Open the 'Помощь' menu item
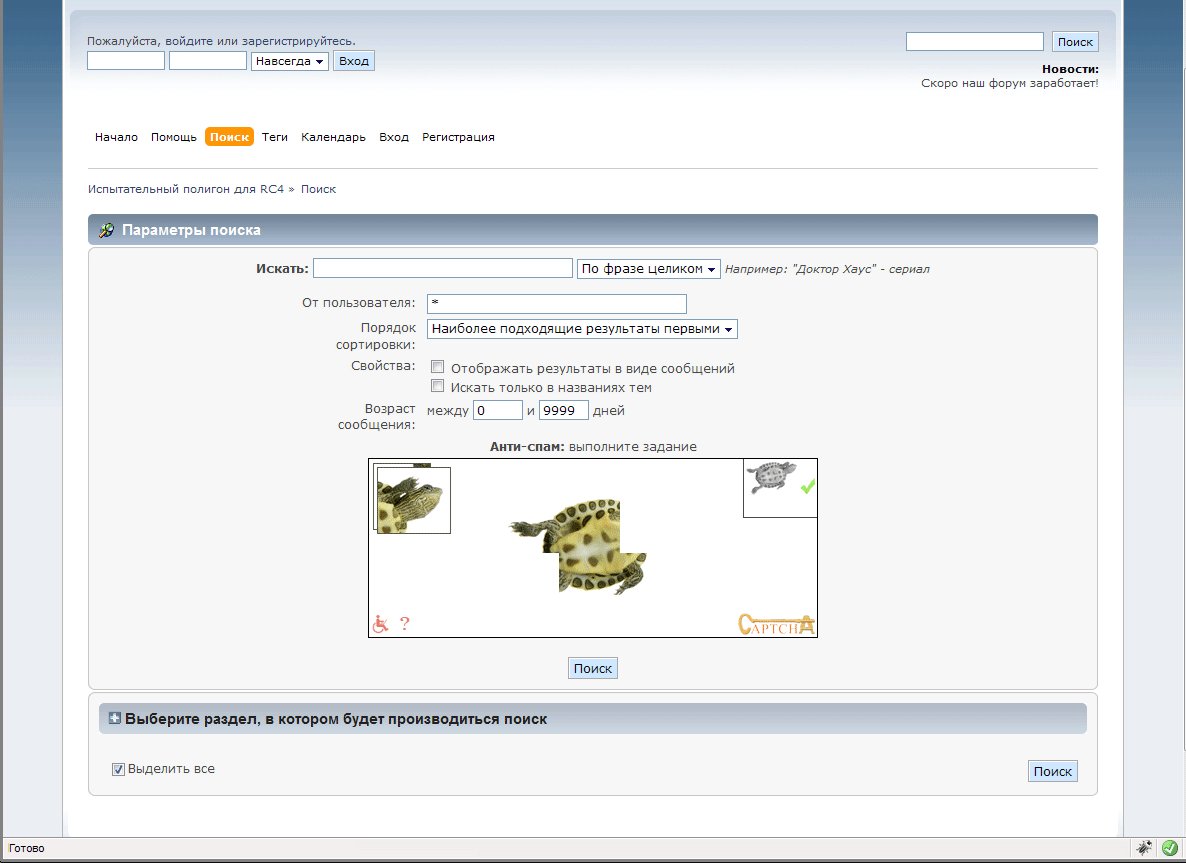The image size is (1186, 863). click(x=173, y=137)
